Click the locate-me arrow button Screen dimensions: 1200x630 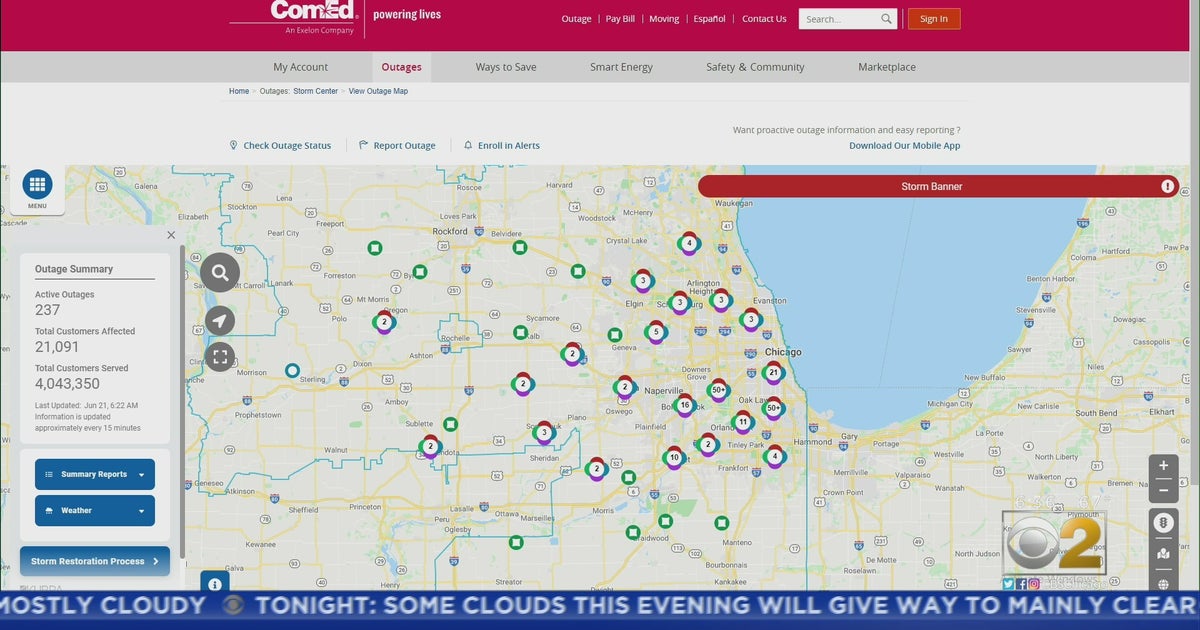click(220, 320)
